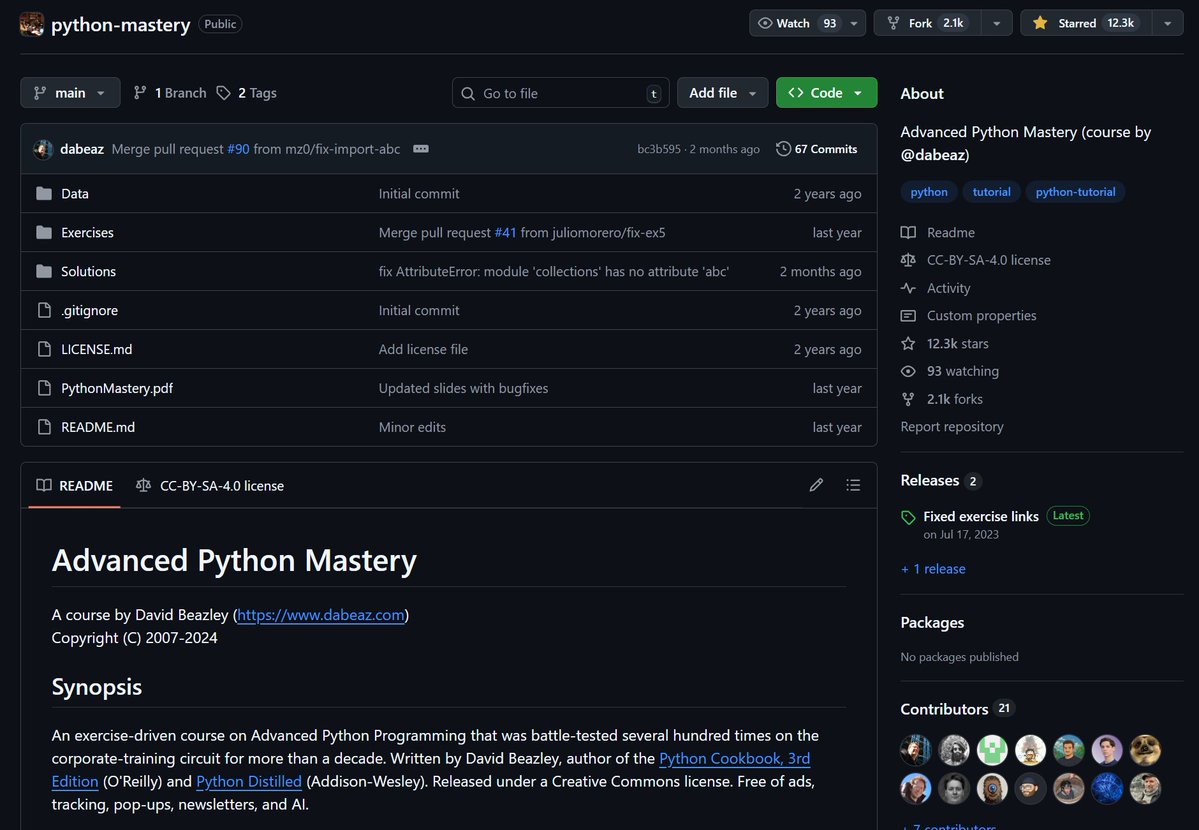Click the README.md file icon

coord(44,427)
